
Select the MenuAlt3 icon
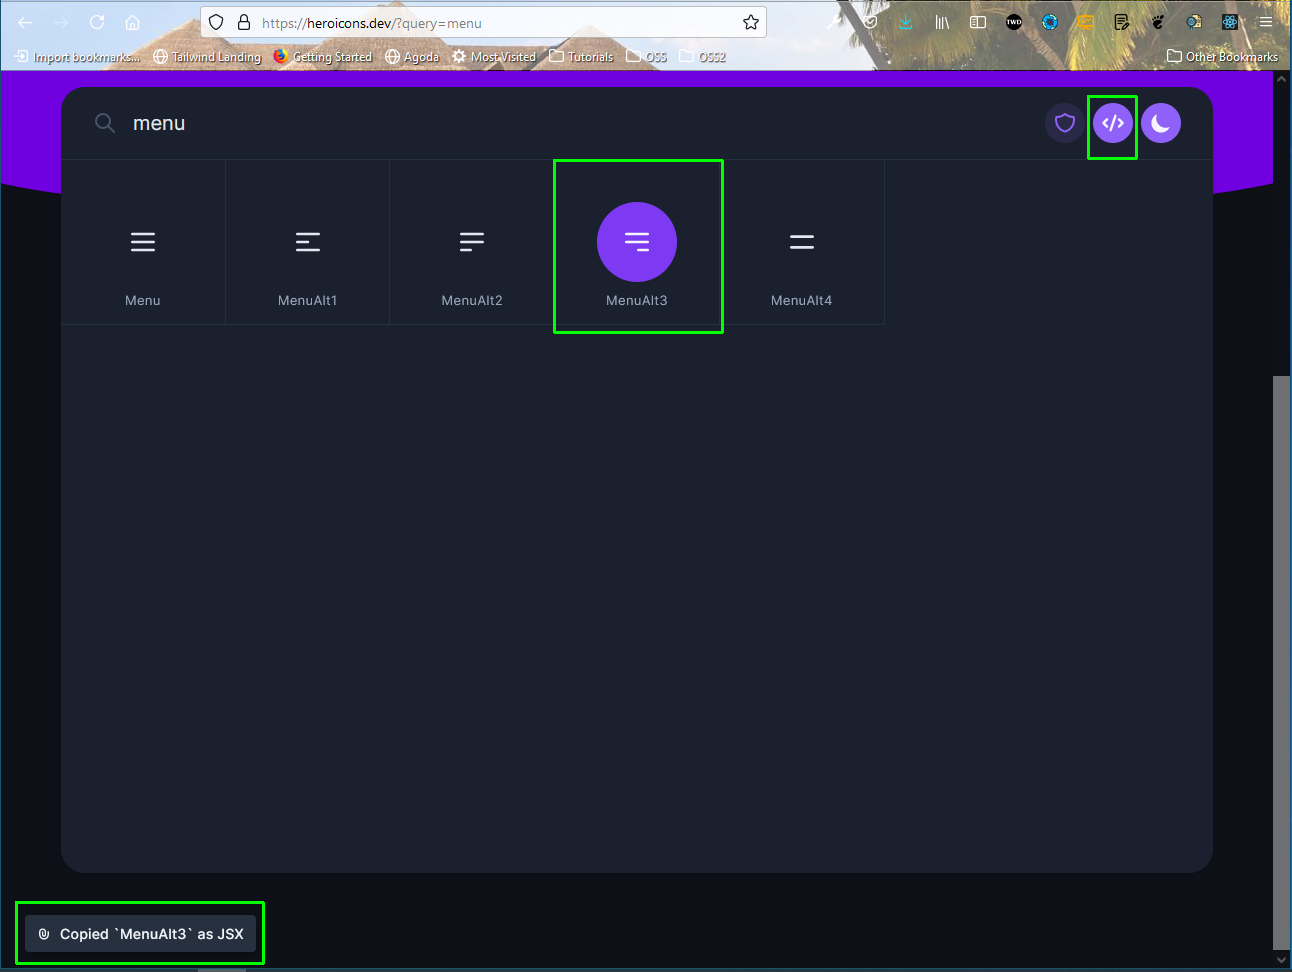point(637,242)
